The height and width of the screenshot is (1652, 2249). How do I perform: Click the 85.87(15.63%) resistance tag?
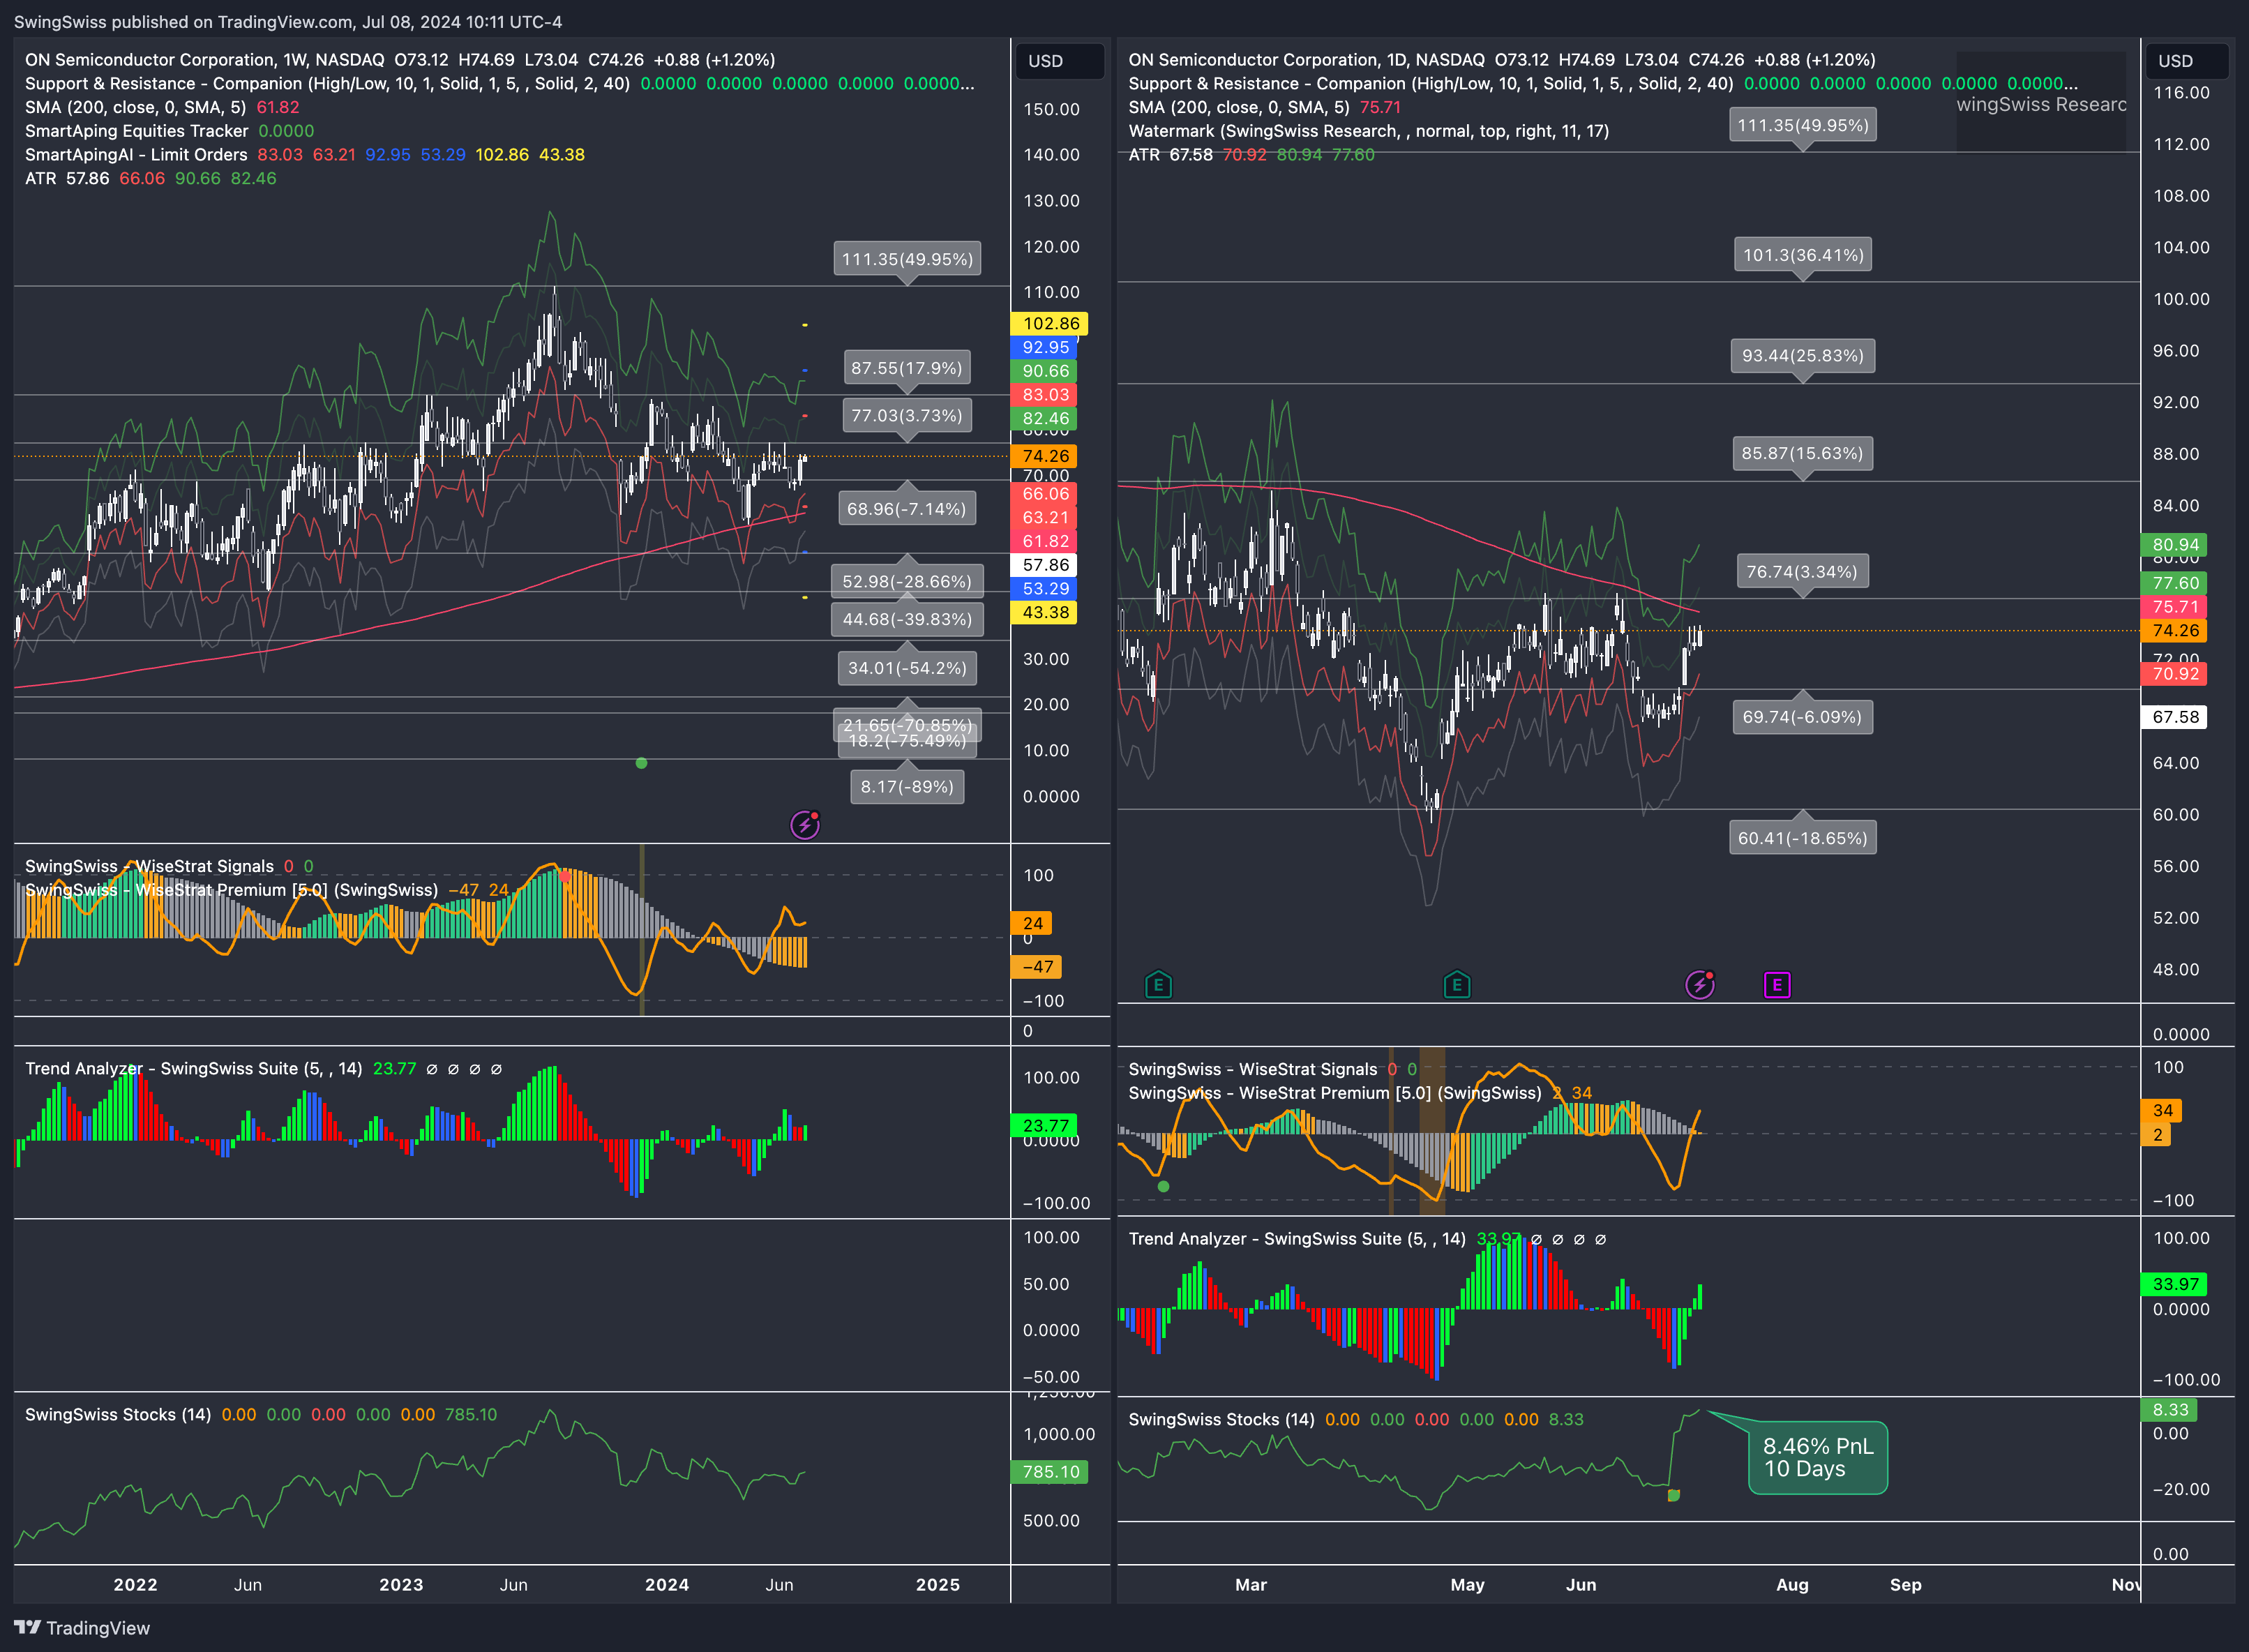1803,453
